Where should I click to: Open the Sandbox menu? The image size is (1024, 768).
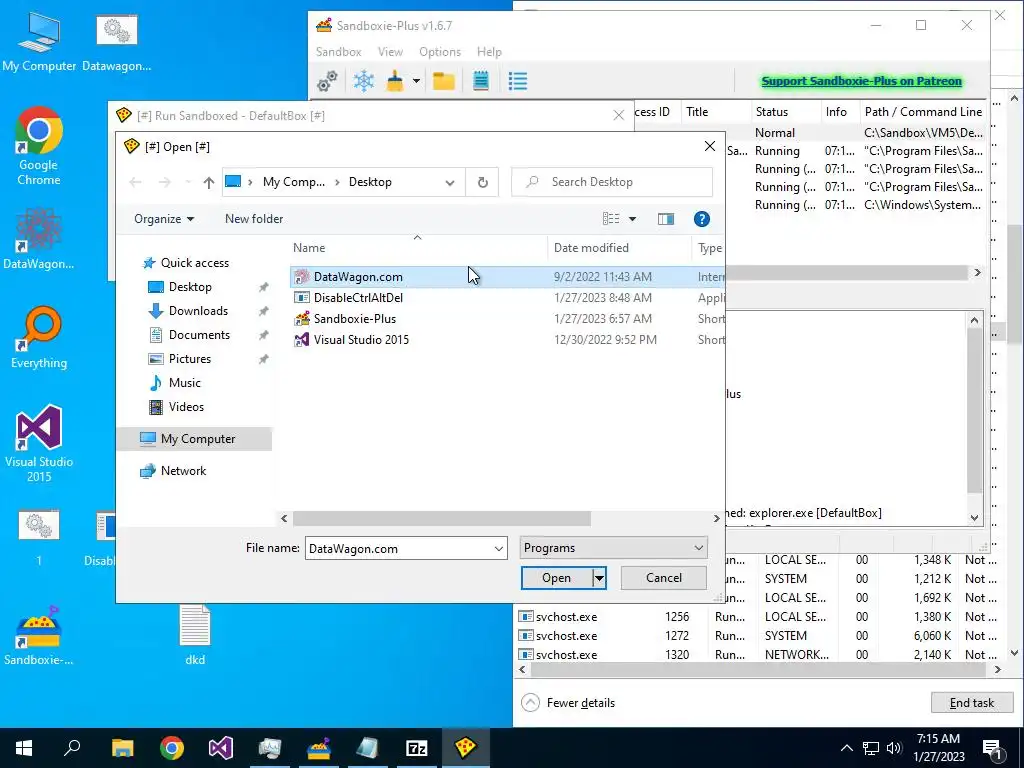pyautogui.click(x=338, y=52)
